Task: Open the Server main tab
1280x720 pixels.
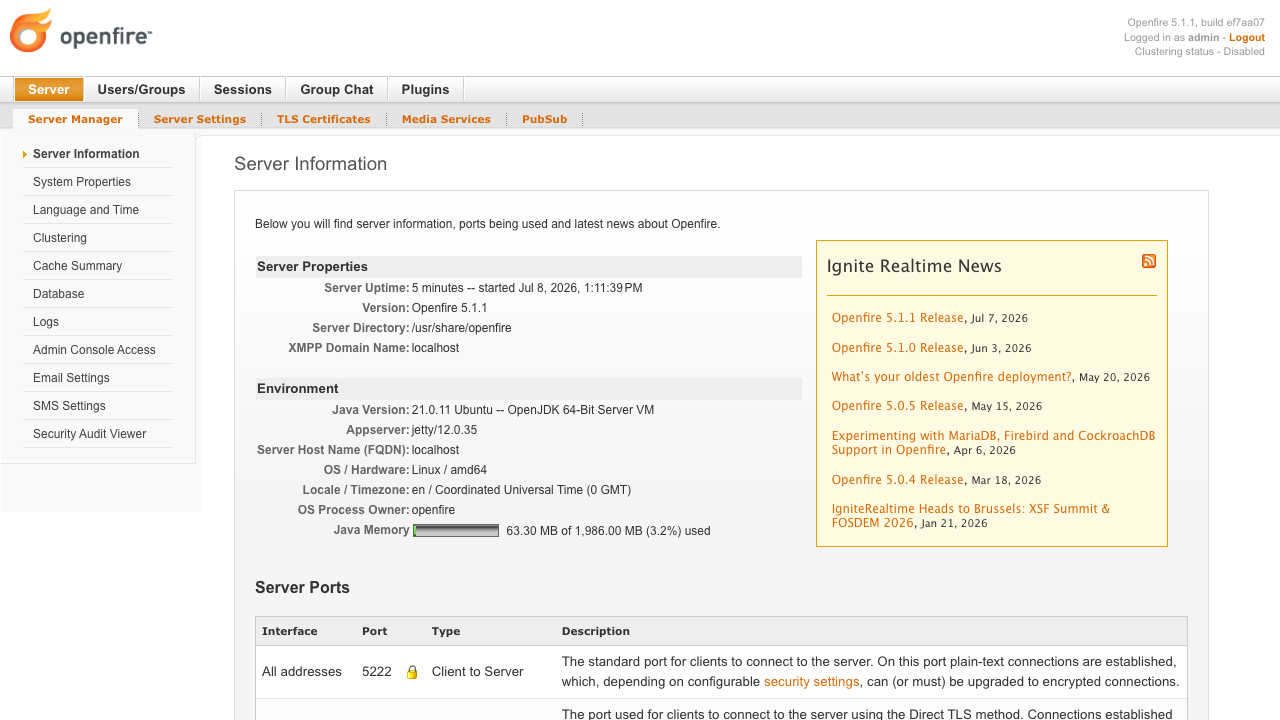Action: coord(49,89)
